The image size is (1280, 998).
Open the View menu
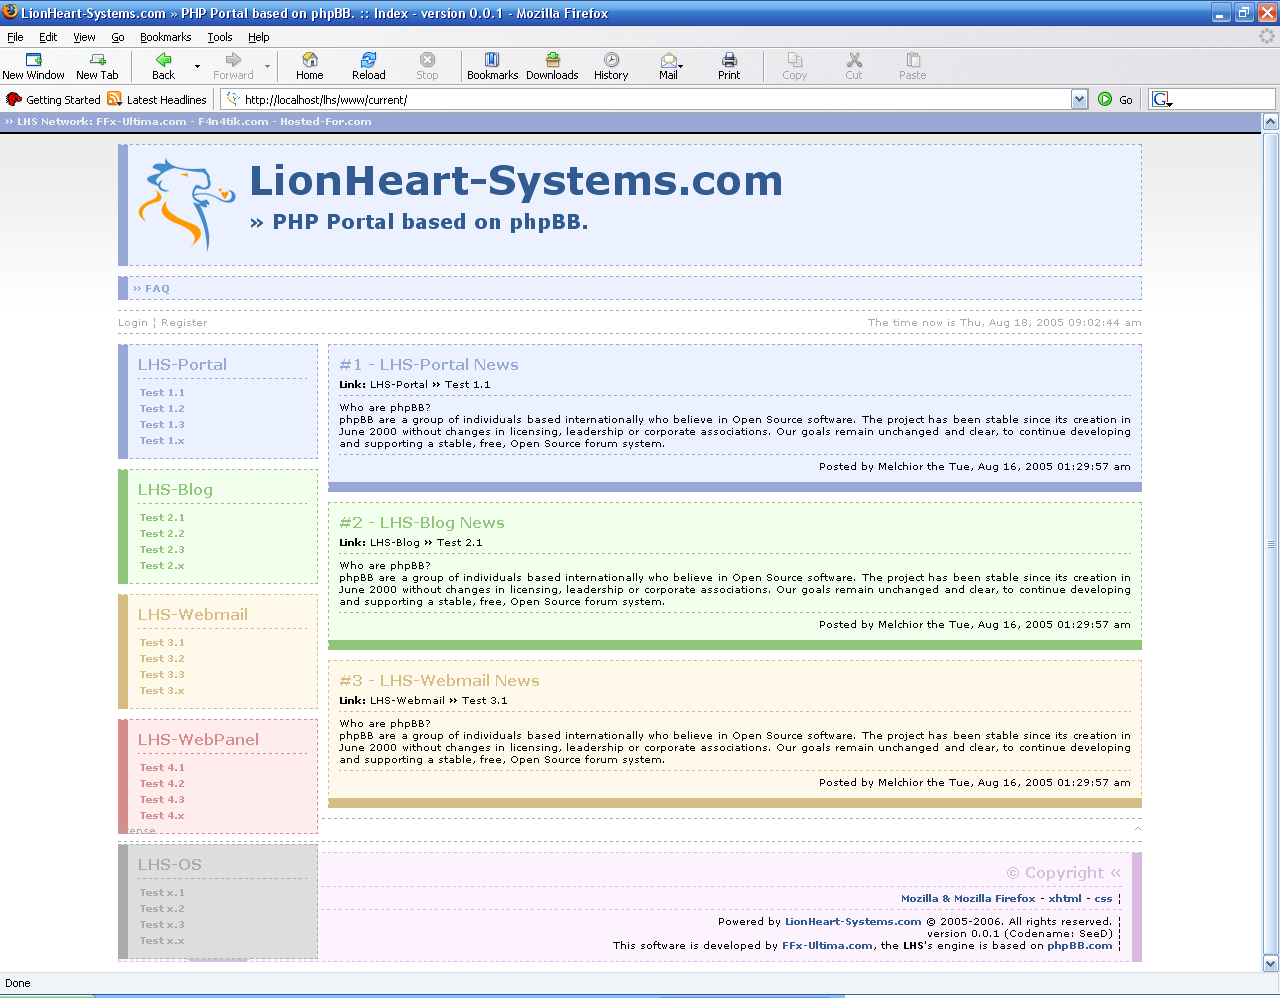[x=84, y=37]
